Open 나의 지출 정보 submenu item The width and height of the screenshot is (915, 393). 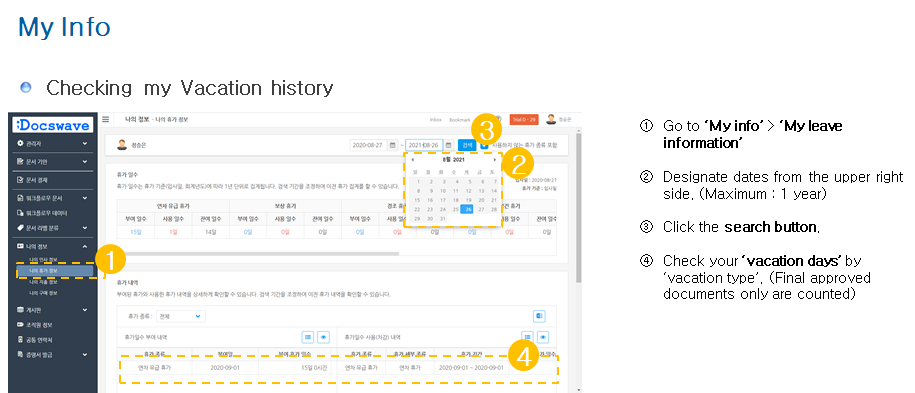click(x=44, y=282)
